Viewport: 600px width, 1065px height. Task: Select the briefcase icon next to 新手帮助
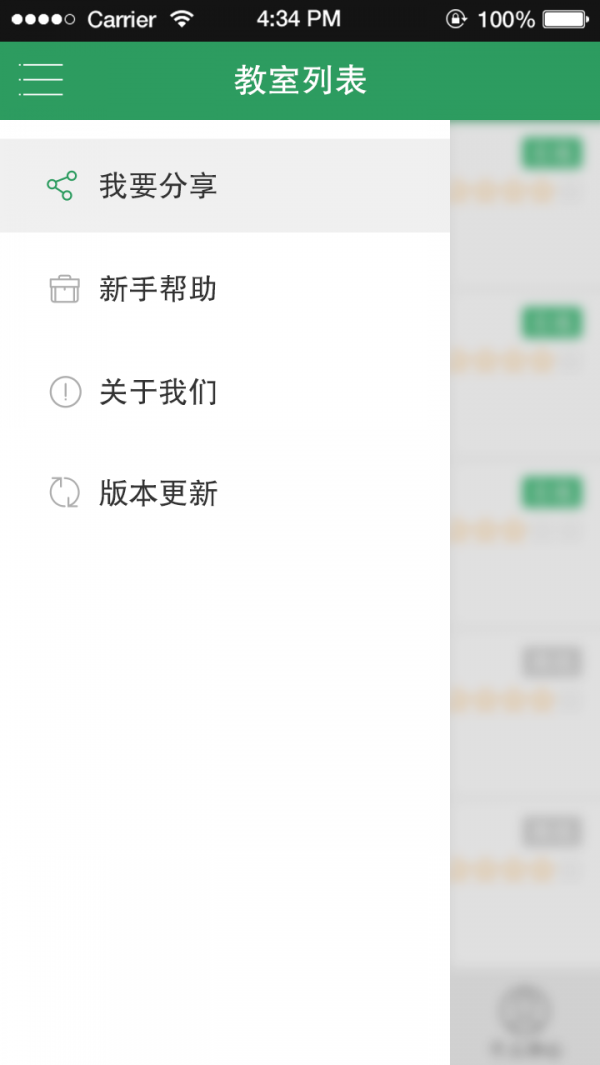64,289
